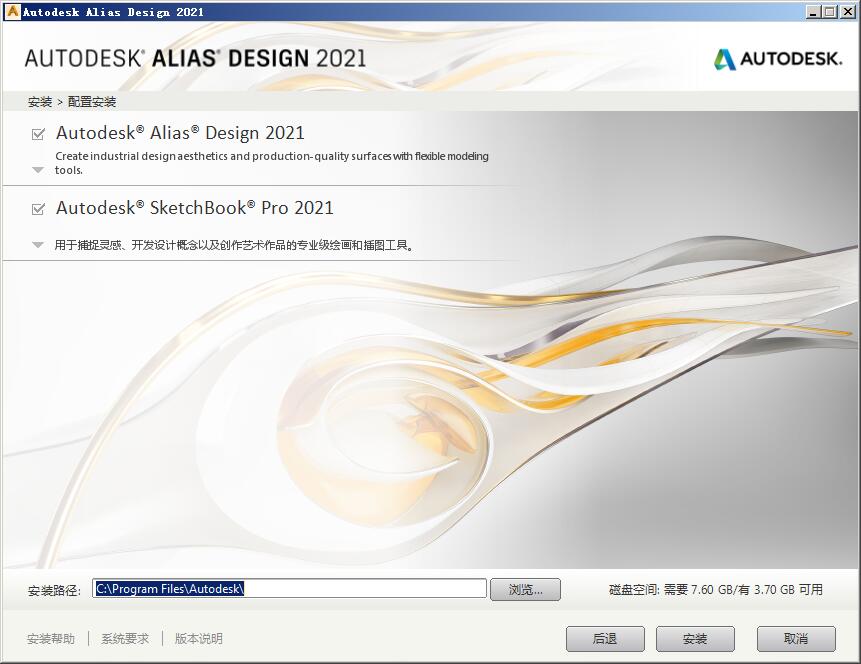
Task: Minimize the installer window
Action: (814, 12)
